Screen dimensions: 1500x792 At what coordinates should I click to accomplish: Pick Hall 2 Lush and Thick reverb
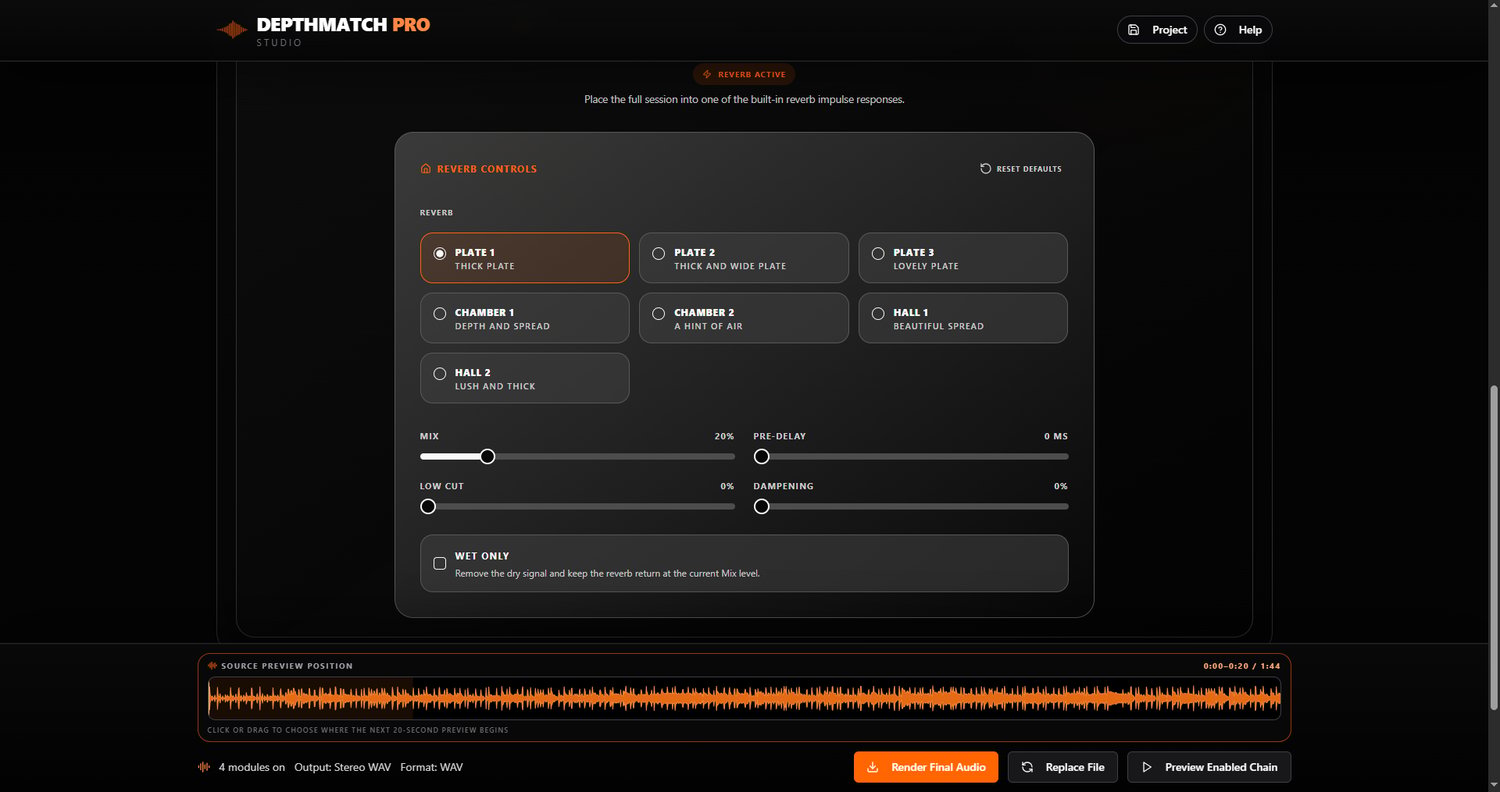[x=525, y=378]
